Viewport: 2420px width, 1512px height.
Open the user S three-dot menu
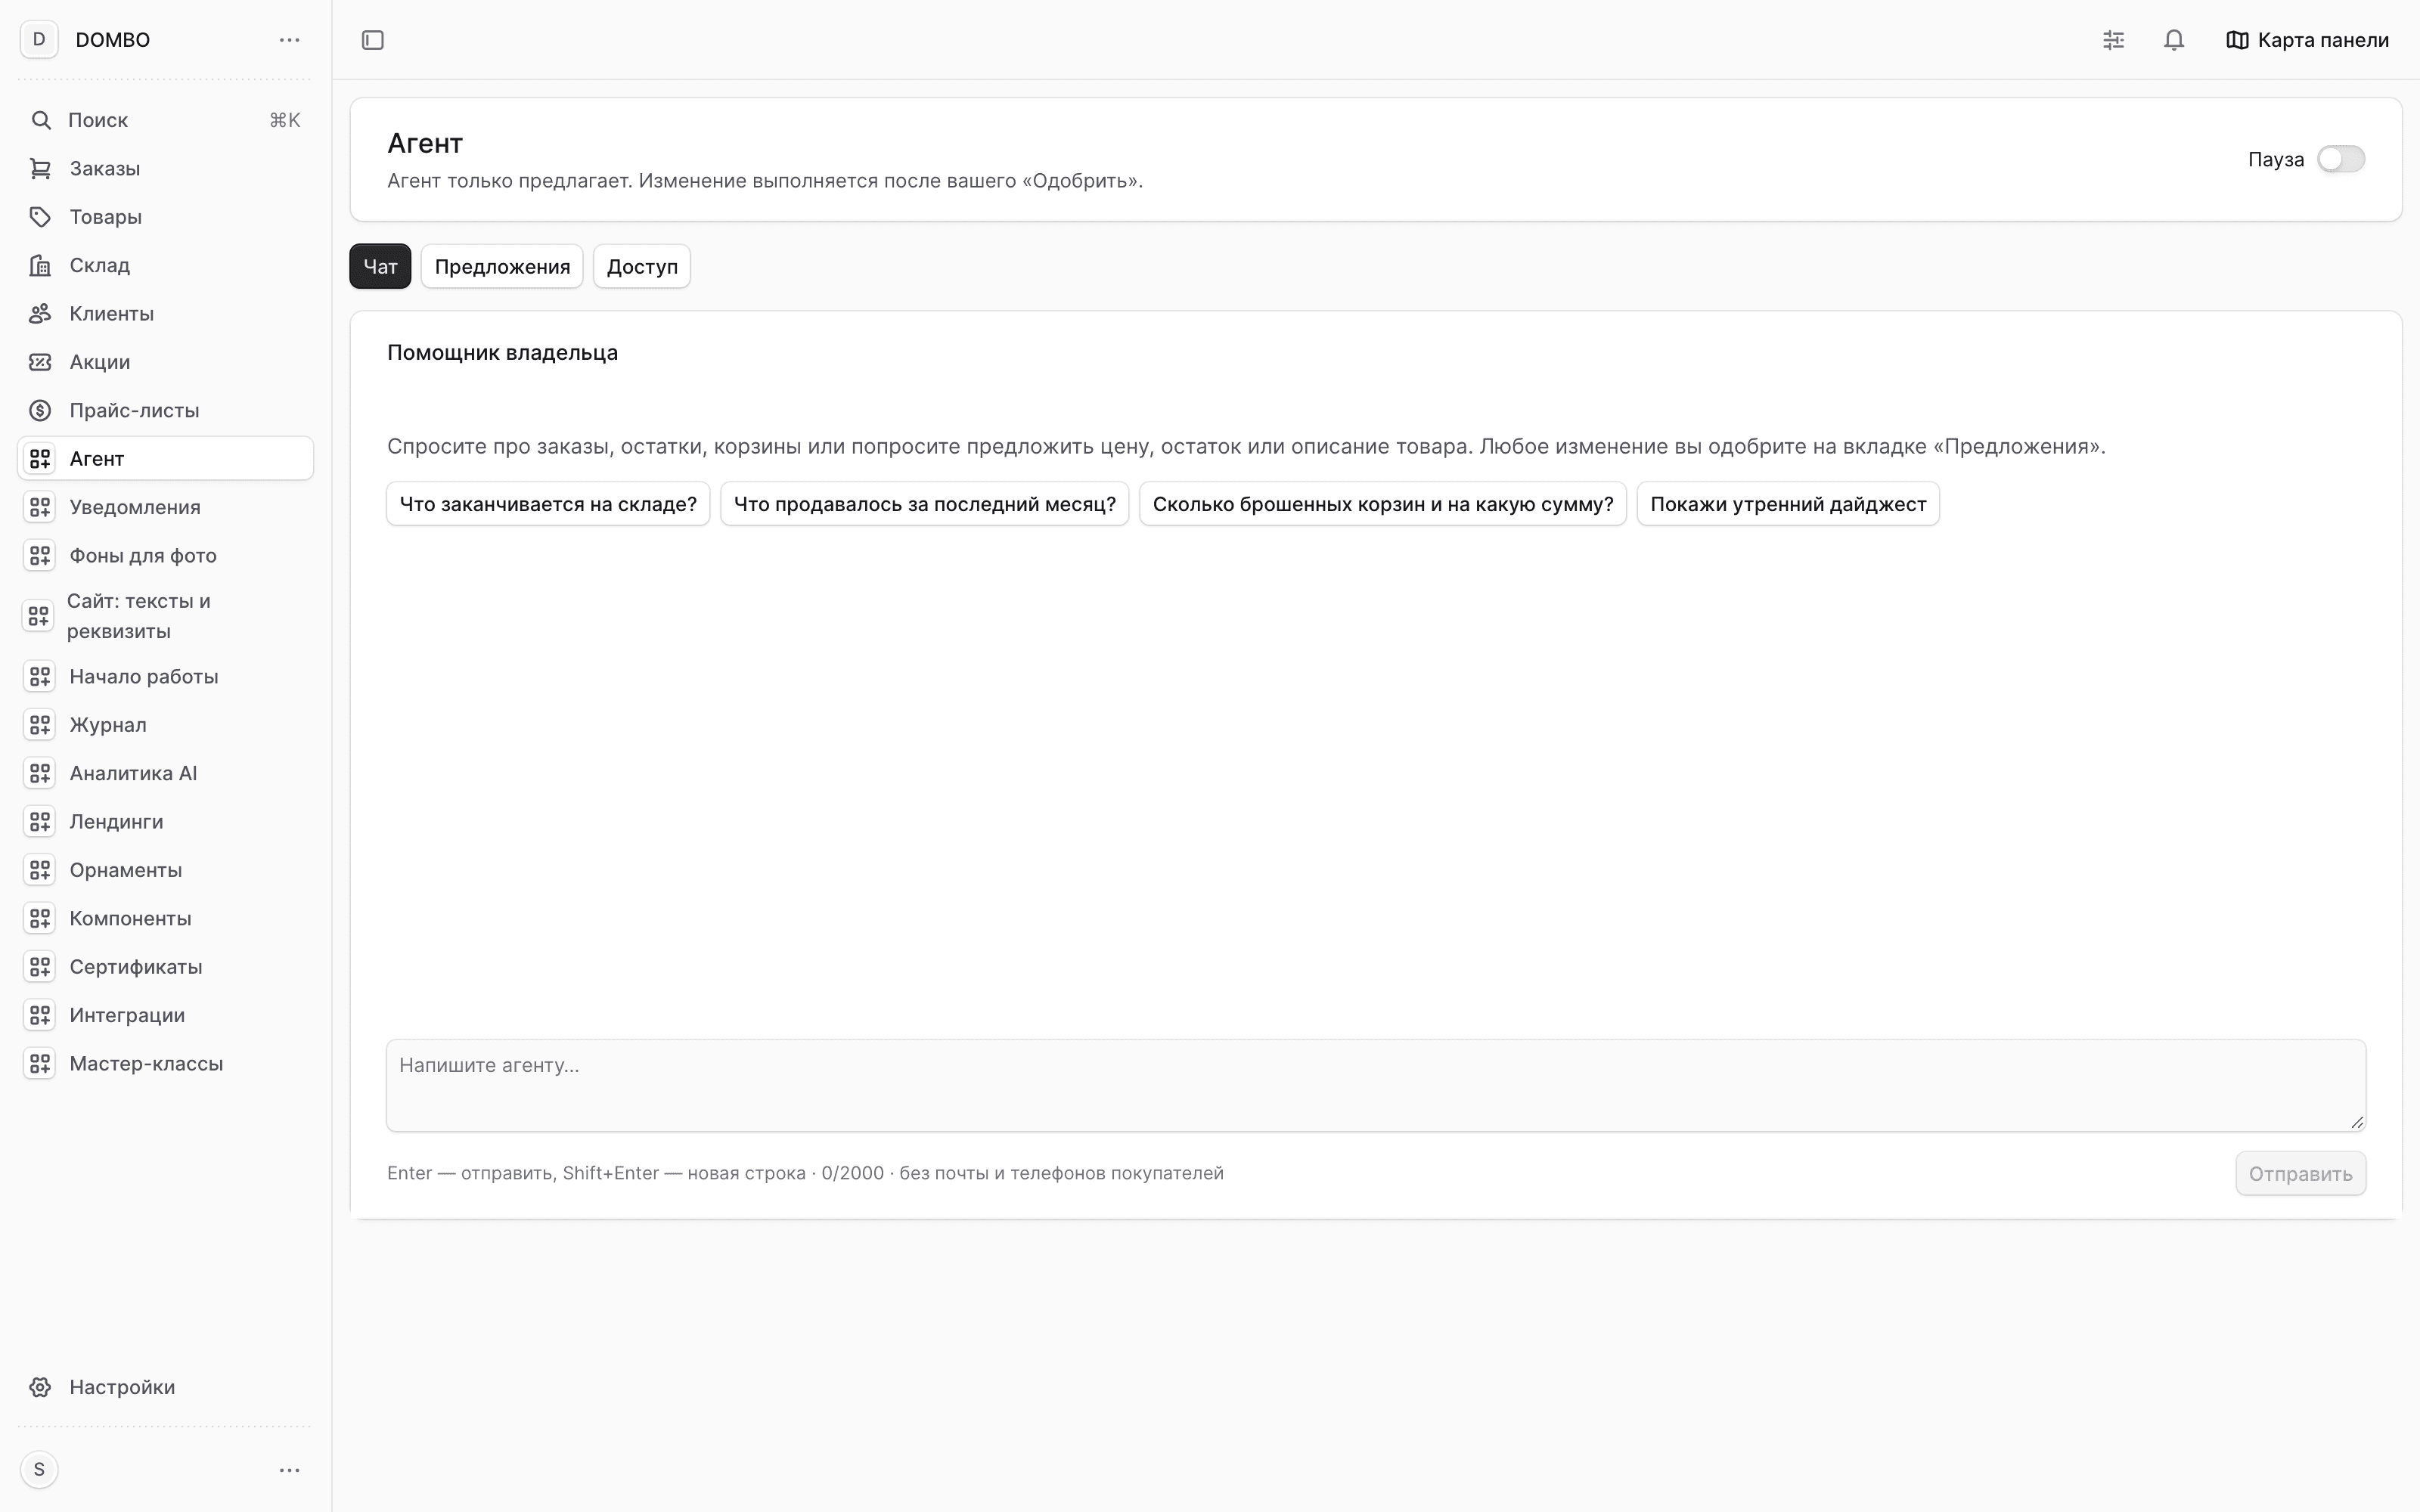click(290, 1470)
